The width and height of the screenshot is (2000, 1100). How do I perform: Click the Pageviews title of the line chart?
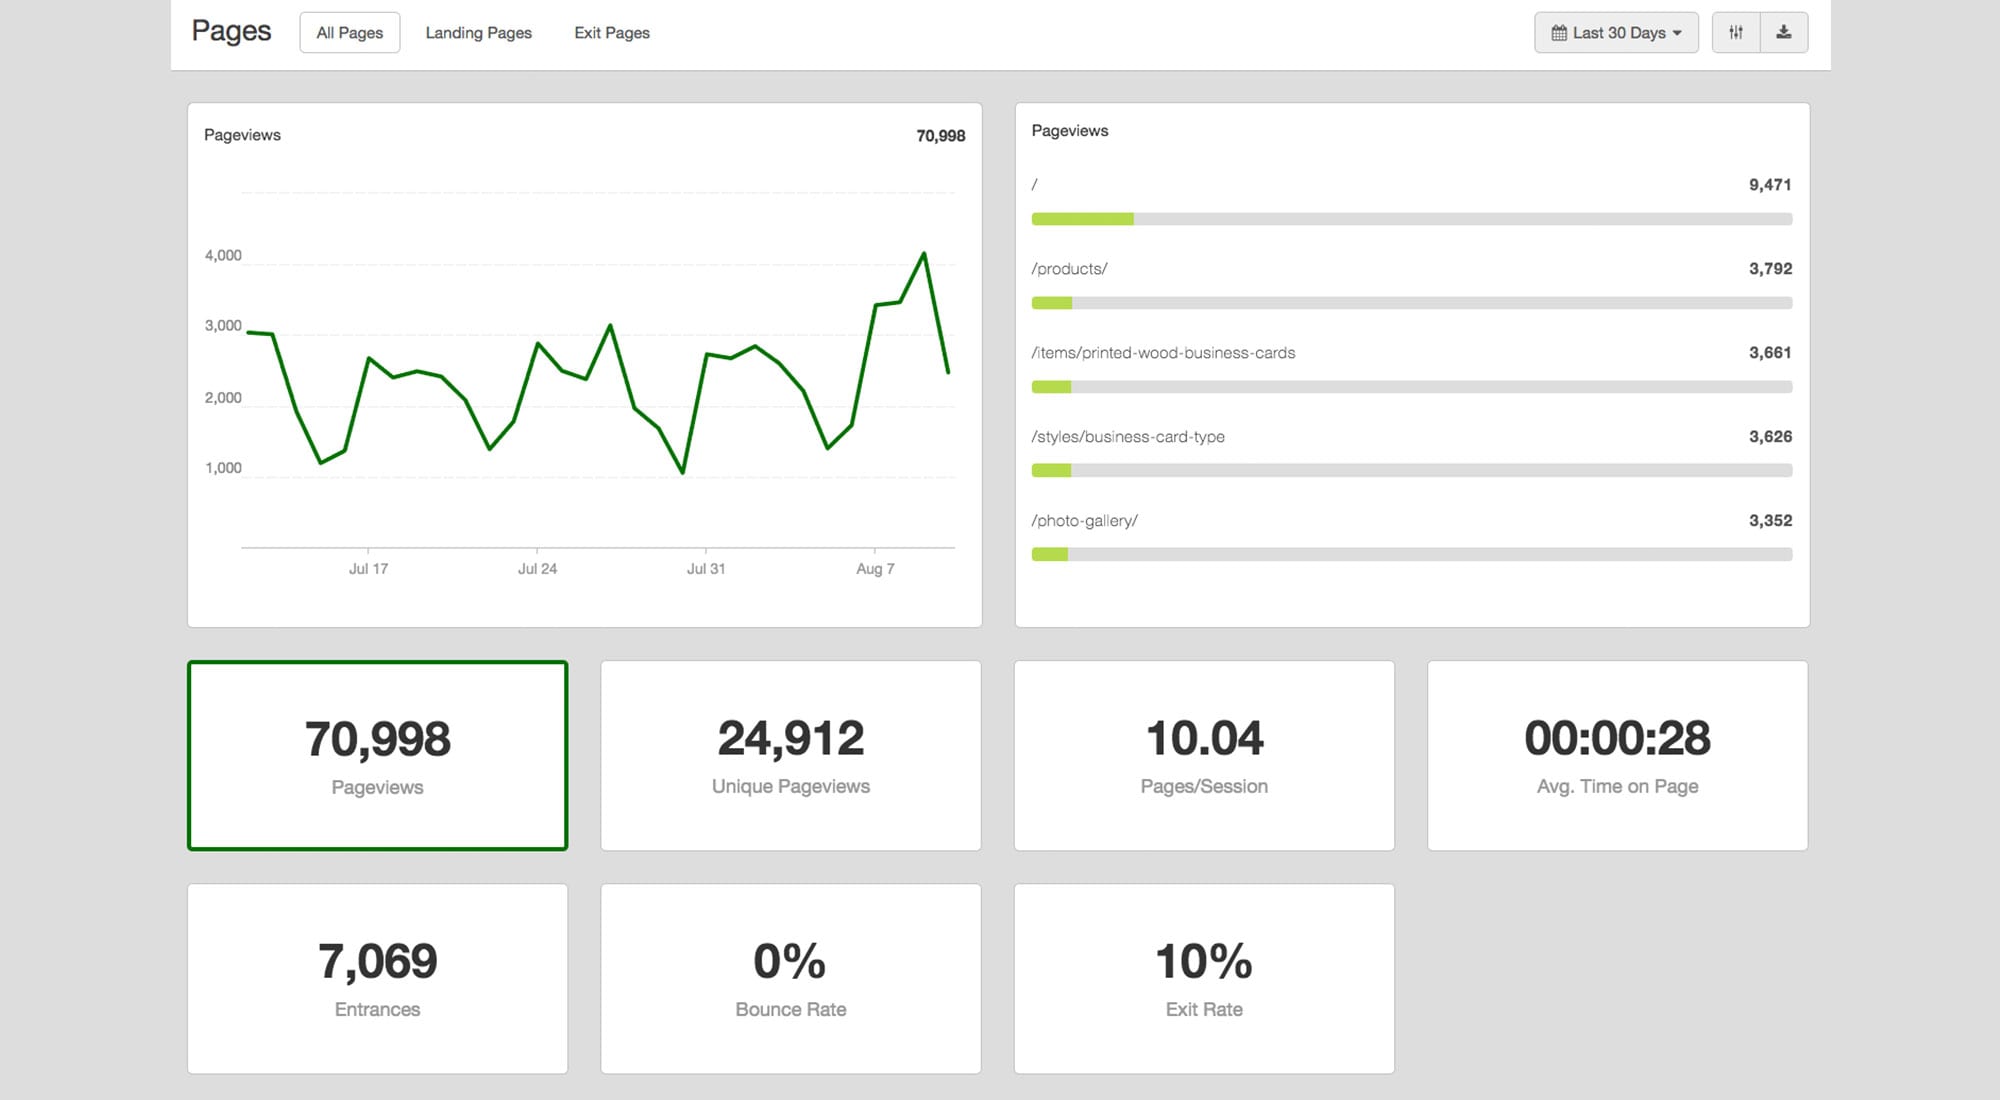click(x=242, y=135)
